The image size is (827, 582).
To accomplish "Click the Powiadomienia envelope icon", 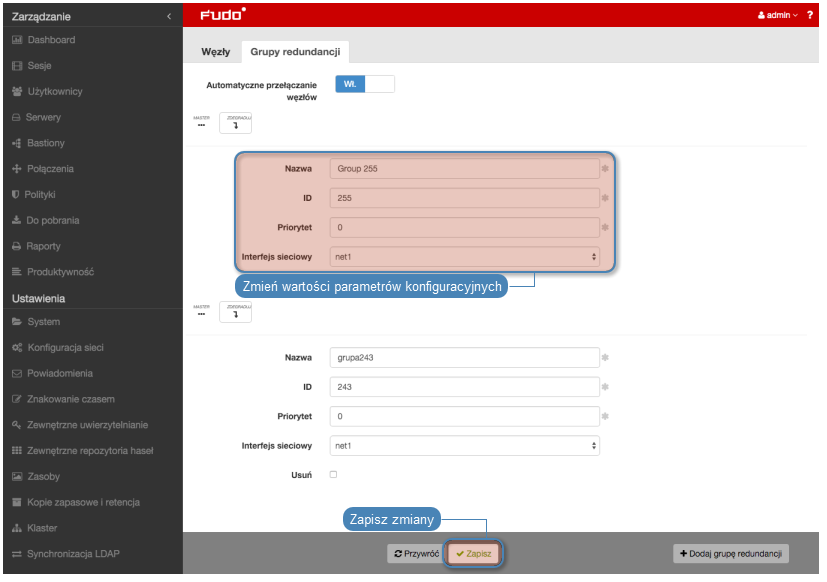I will click(x=17, y=374).
